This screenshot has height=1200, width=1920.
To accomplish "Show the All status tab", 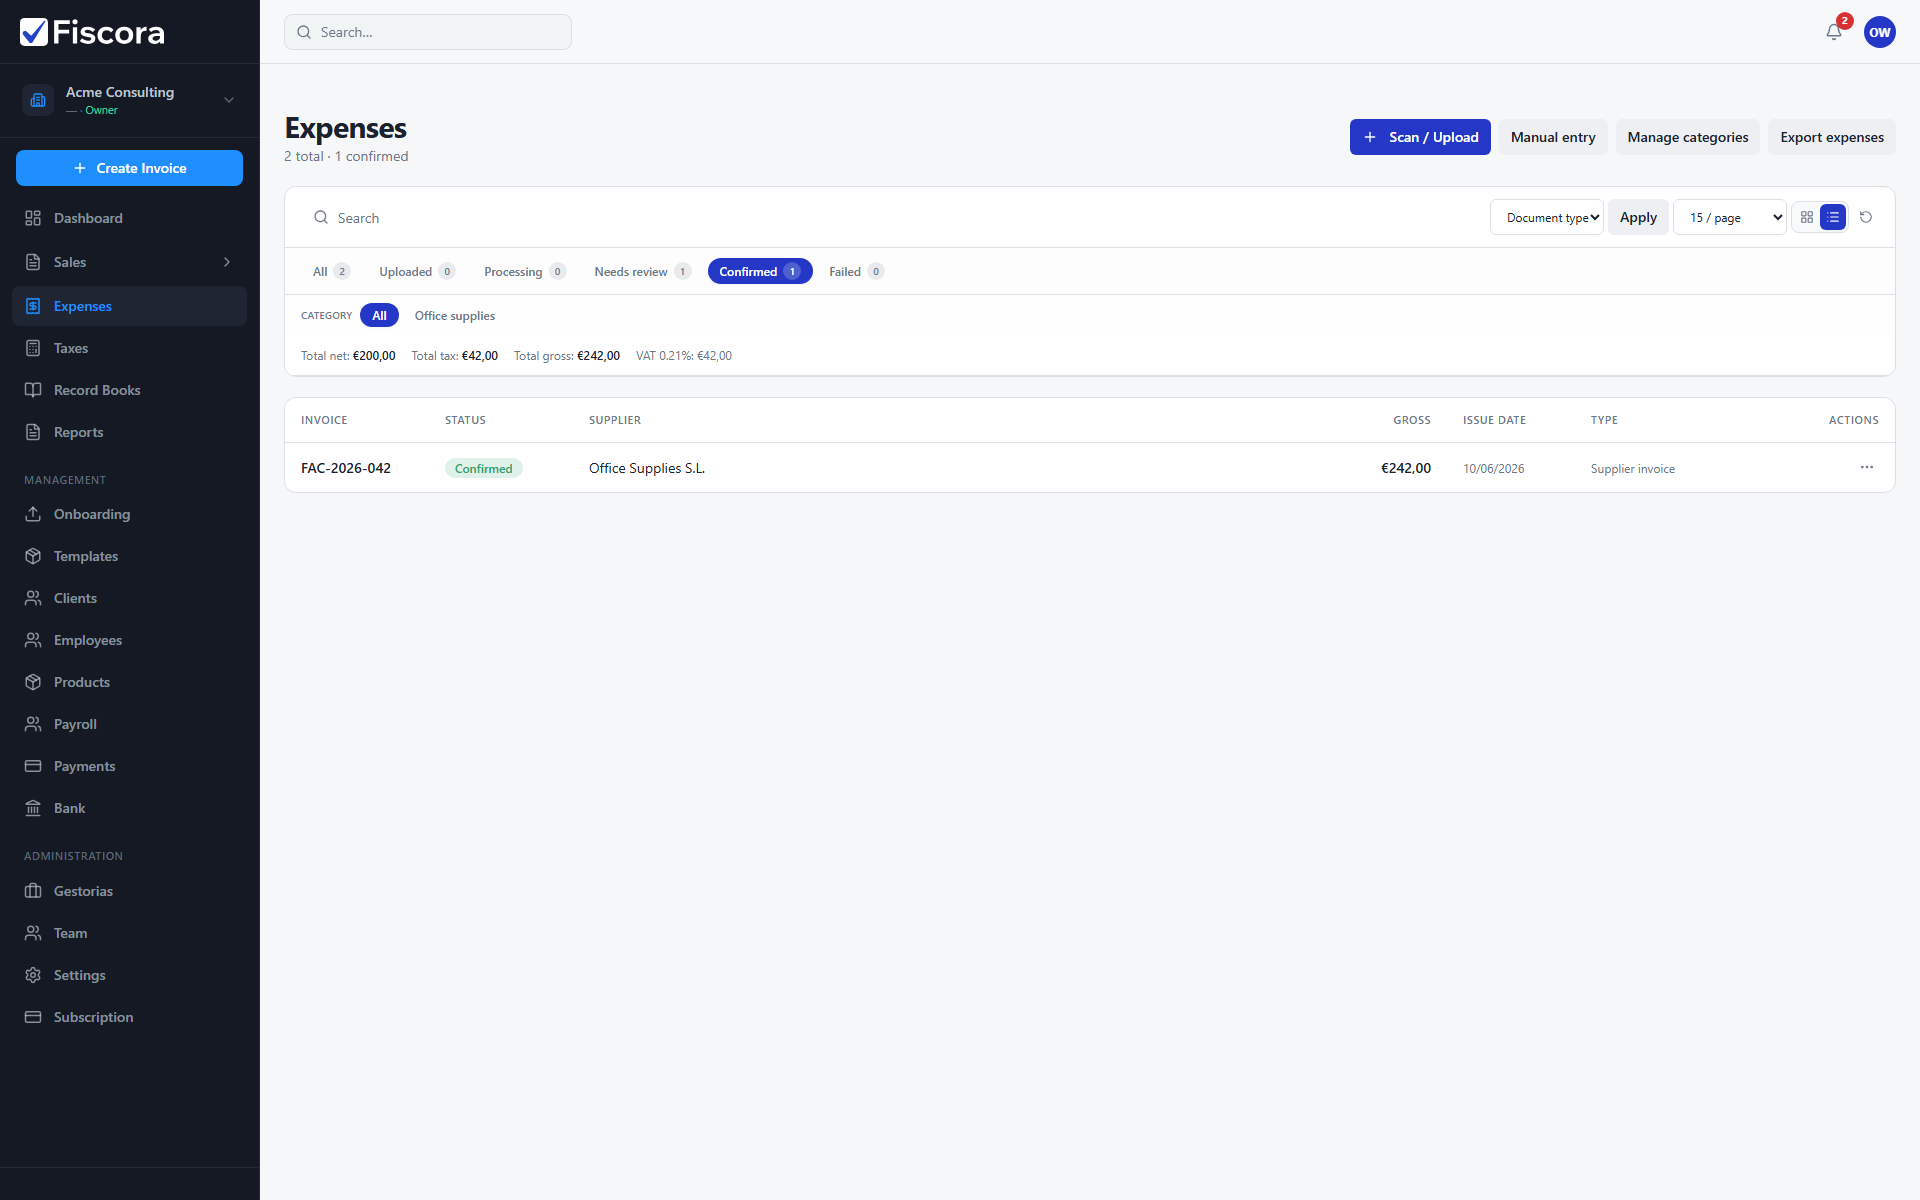I will click(x=331, y=271).
